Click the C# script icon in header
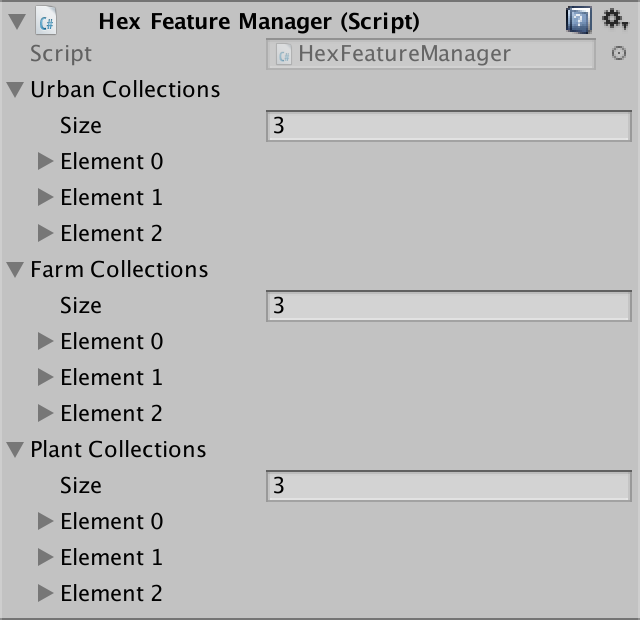The image size is (640, 620). 45,20
